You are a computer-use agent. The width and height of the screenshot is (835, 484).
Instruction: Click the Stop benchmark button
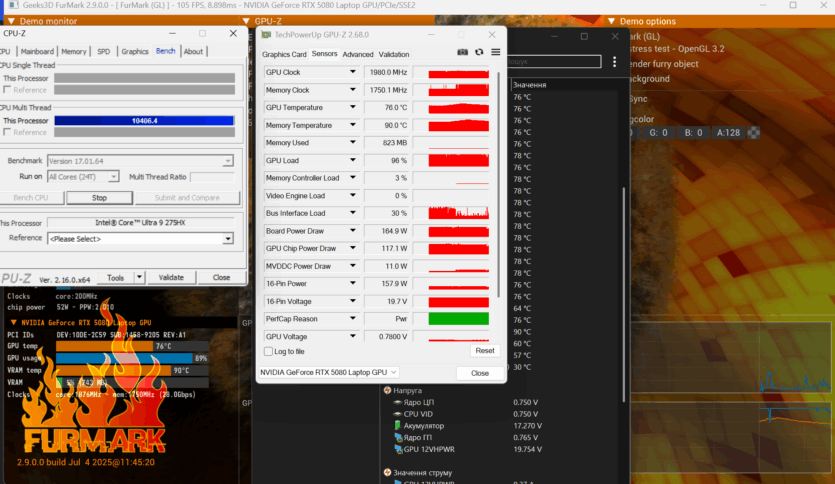coord(99,197)
